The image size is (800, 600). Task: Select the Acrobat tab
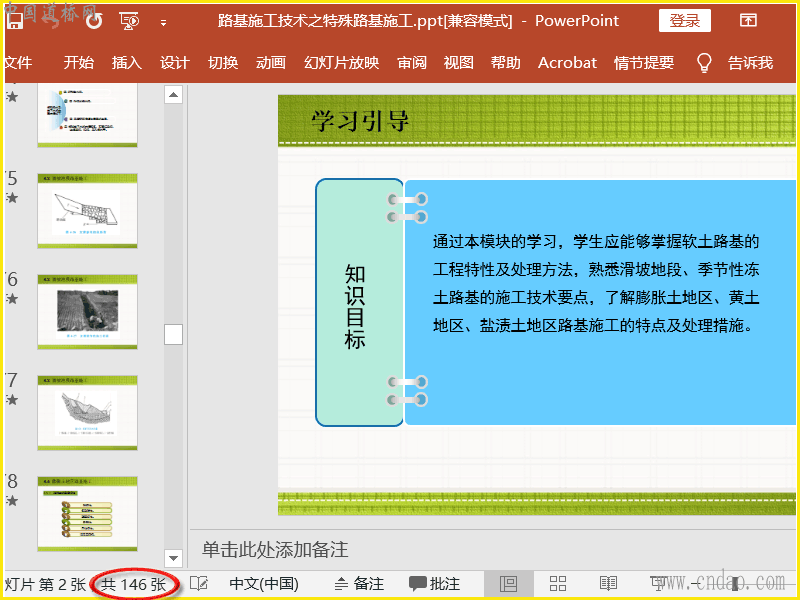coord(567,62)
